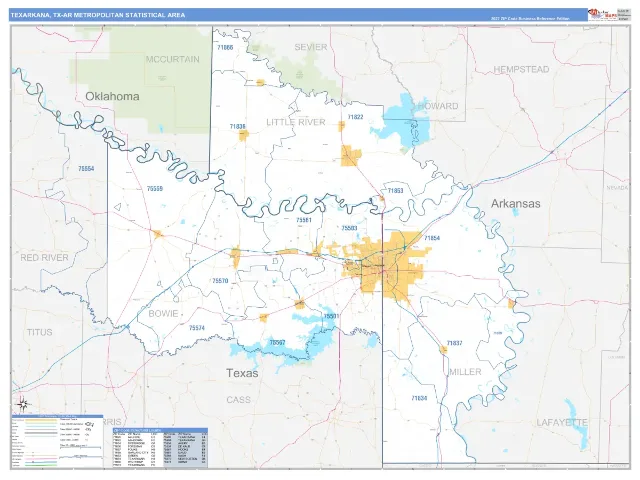Click the 'SEVIER' county label

(x=311, y=47)
